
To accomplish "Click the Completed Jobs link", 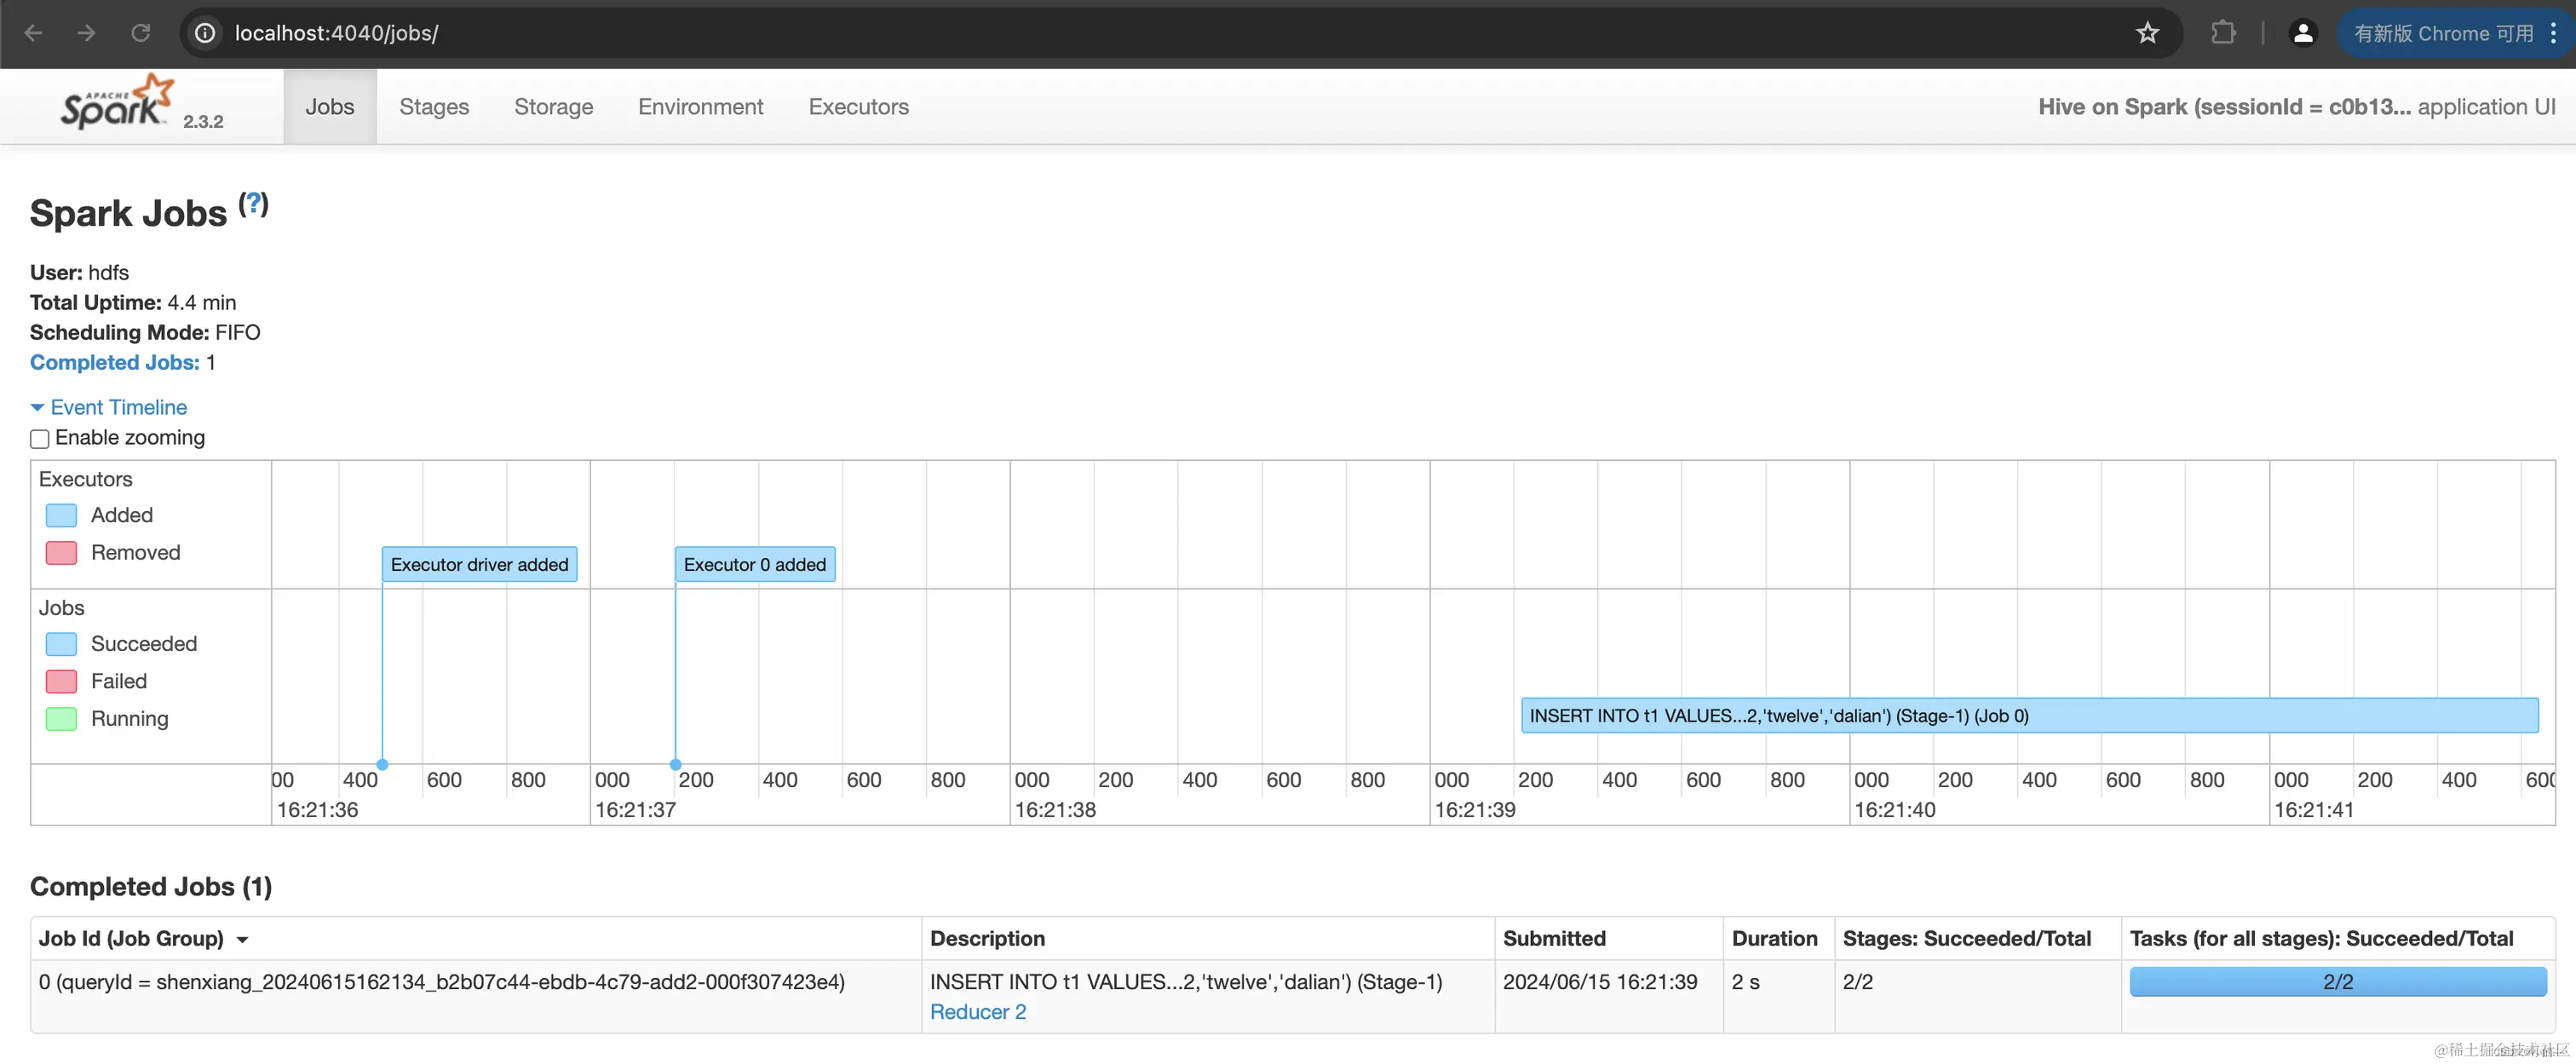I will [114, 362].
